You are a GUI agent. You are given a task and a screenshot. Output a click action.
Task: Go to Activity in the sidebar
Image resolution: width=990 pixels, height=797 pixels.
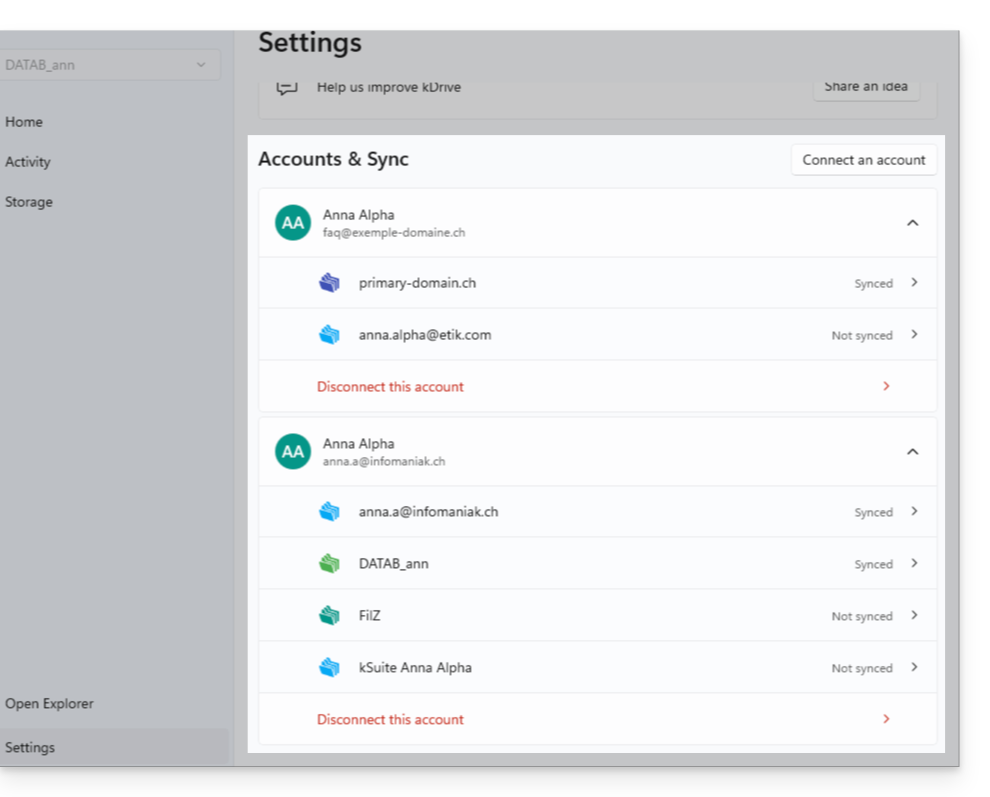(x=28, y=162)
